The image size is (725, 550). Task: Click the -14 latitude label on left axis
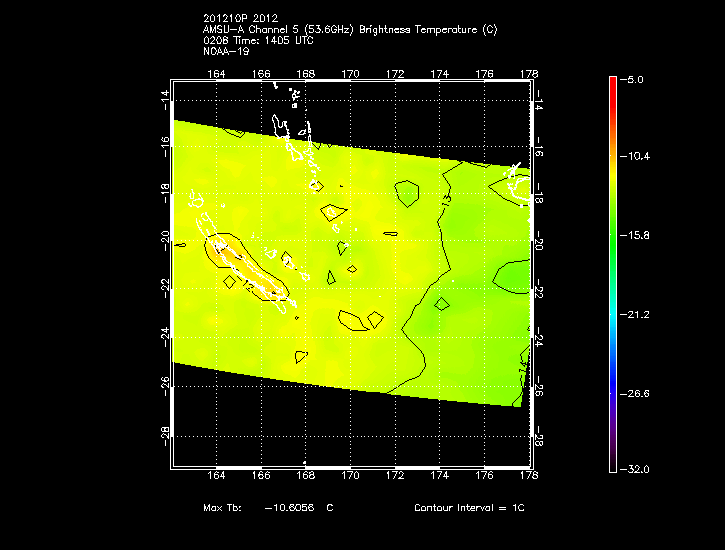click(165, 97)
